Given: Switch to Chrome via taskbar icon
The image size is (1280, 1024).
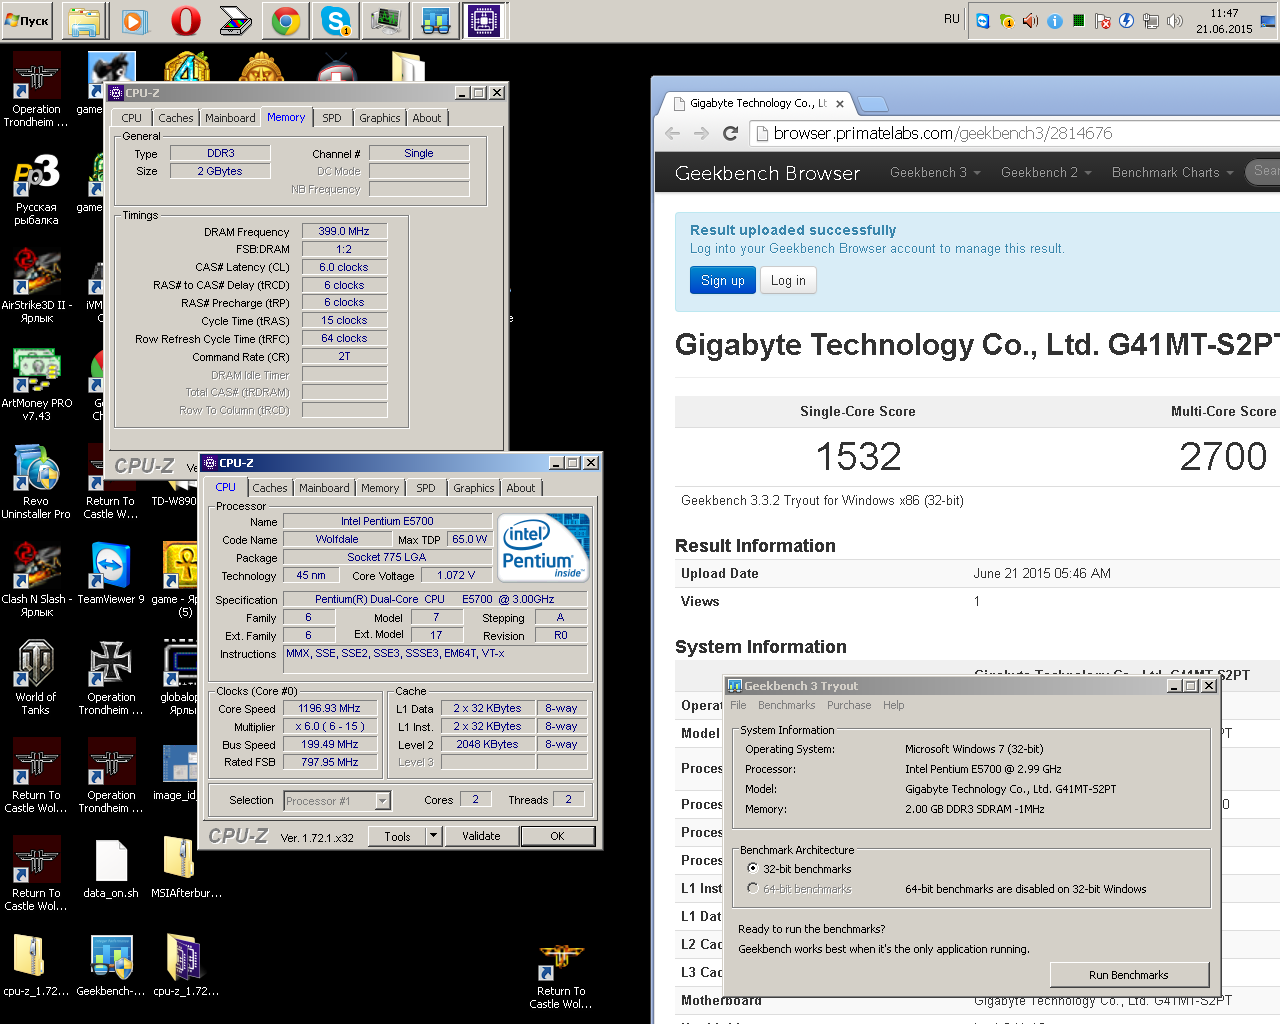Looking at the screenshot, I should pyautogui.click(x=286, y=20).
